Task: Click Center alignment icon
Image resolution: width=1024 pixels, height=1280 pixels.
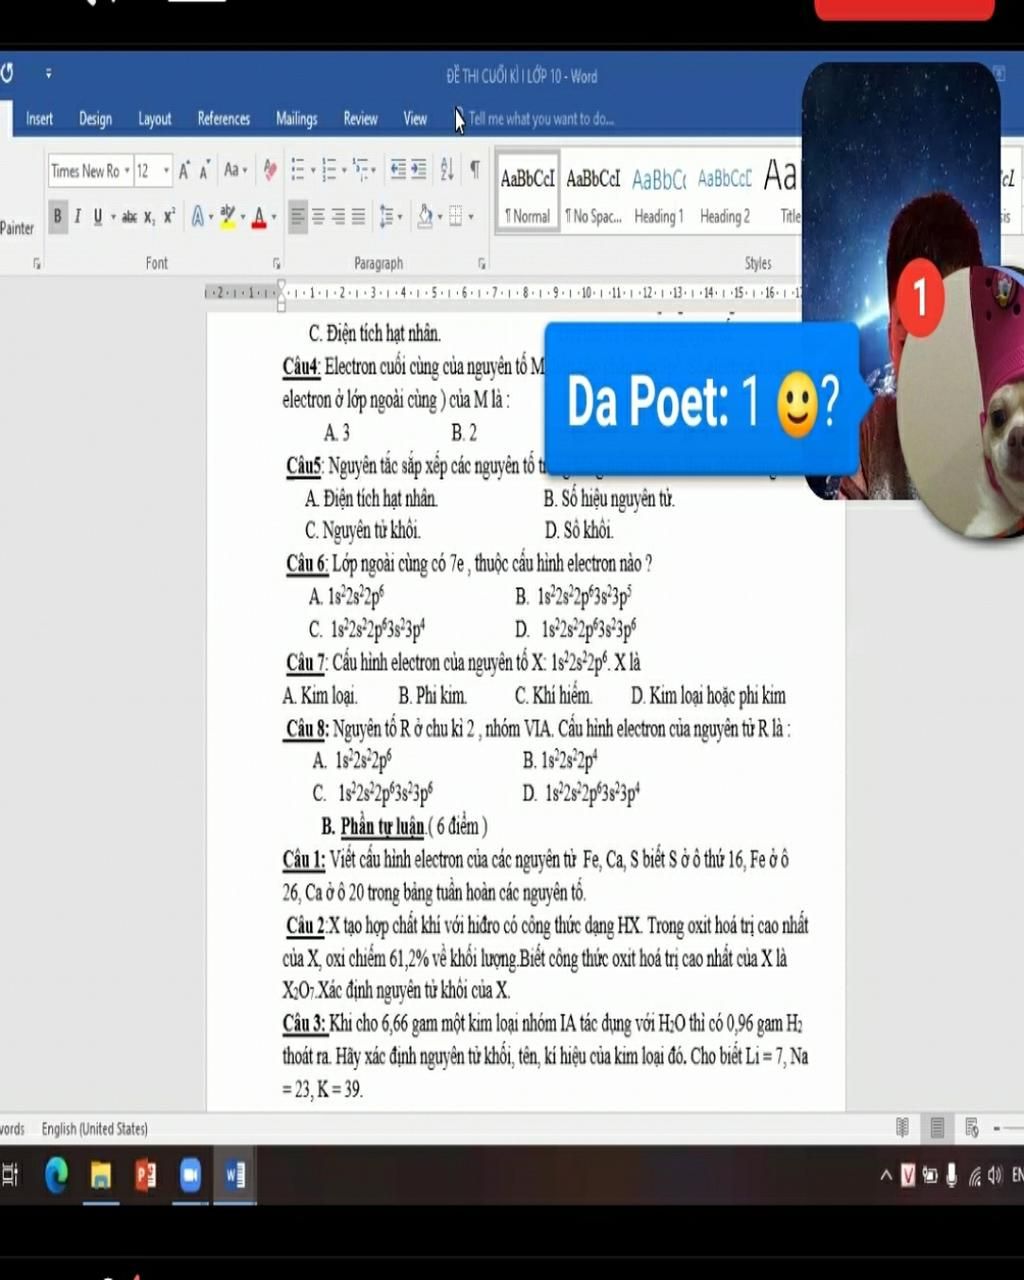Action: click(x=318, y=216)
